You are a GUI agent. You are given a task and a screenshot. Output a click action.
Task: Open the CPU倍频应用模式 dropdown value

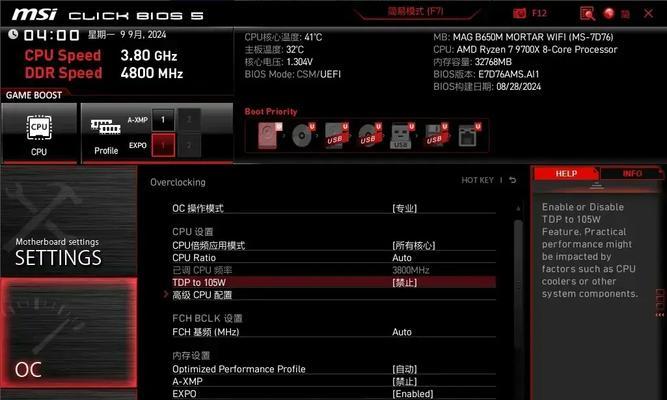point(413,246)
